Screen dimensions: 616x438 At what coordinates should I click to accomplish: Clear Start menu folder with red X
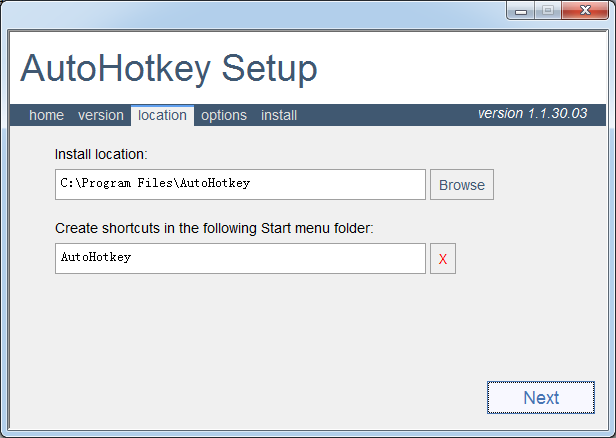443,258
